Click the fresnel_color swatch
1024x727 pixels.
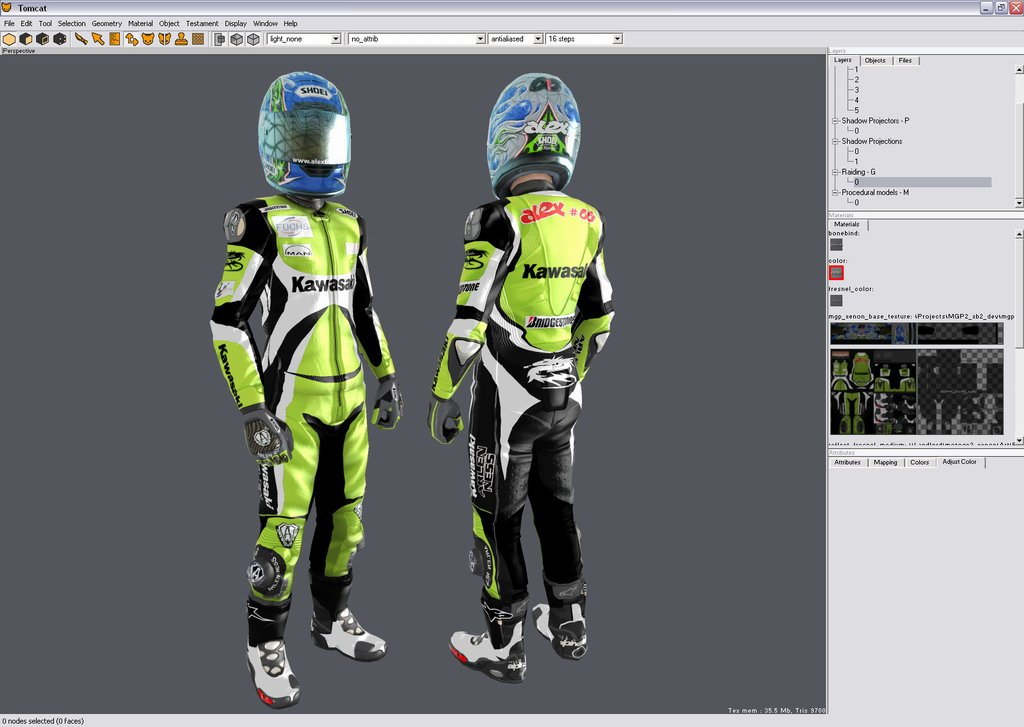(836, 300)
